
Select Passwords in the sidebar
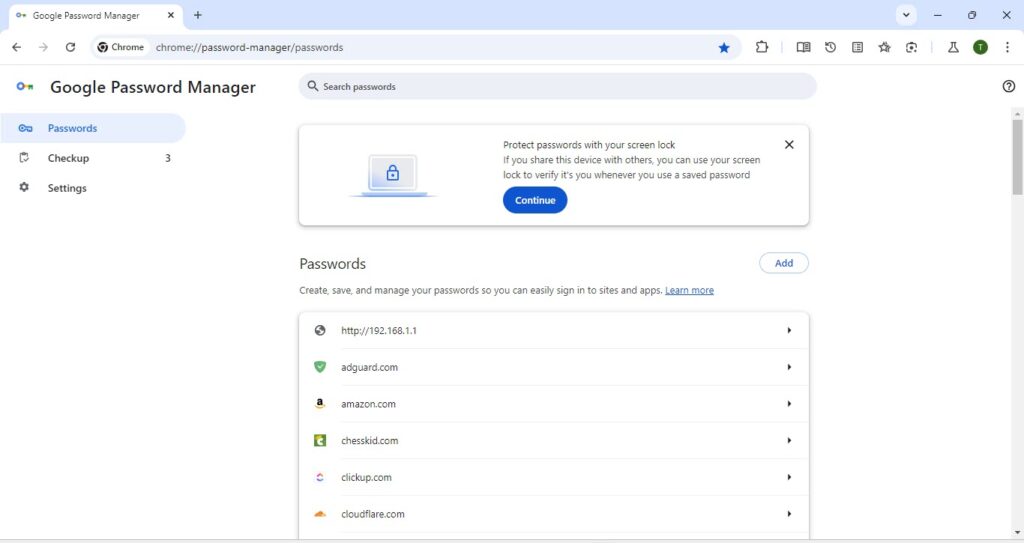[93, 128]
